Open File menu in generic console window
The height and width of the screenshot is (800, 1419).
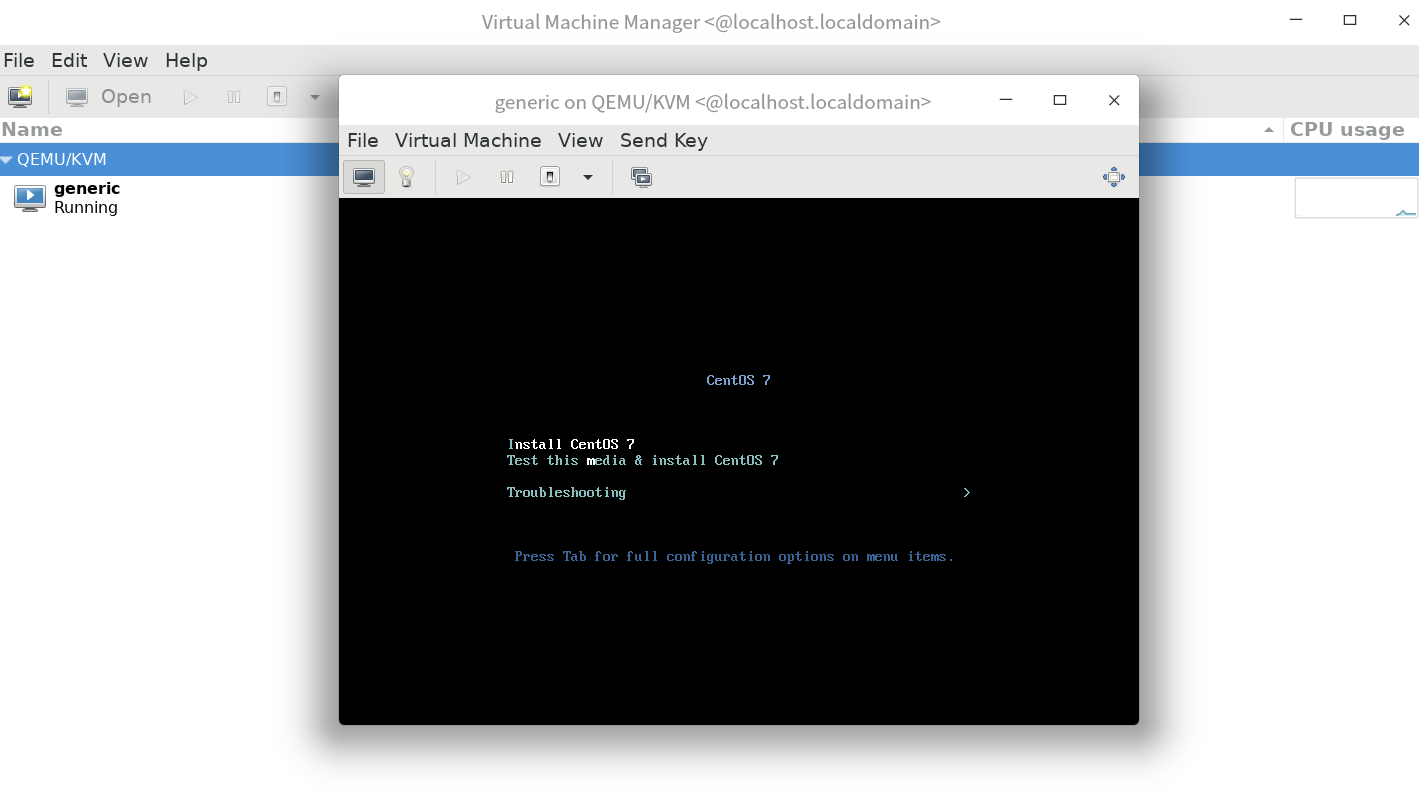(x=363, y=140)
